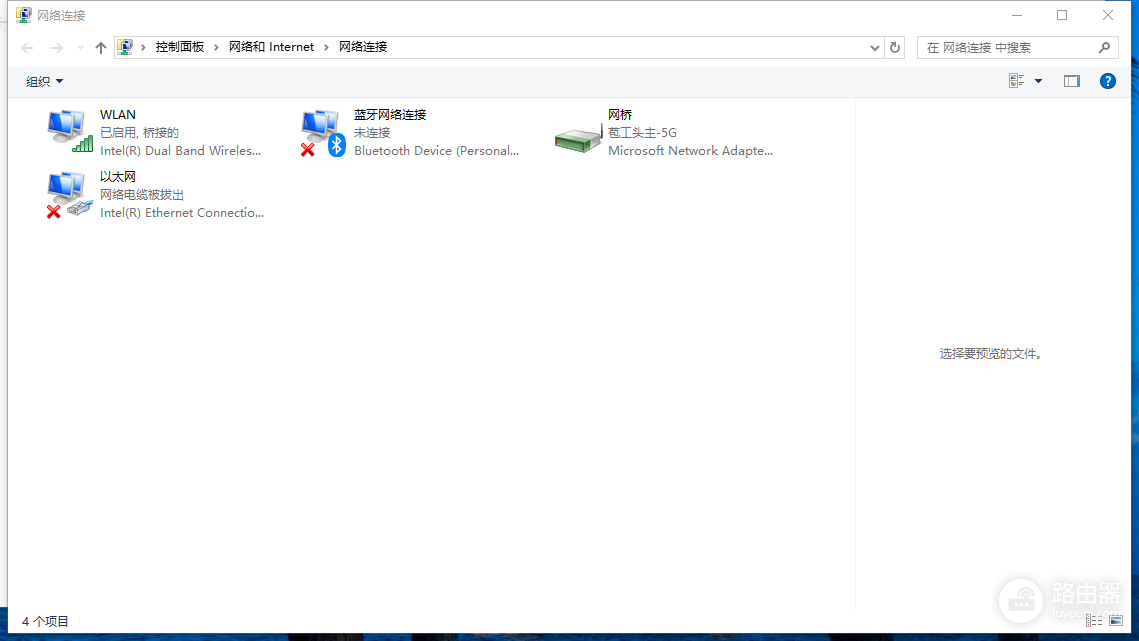Screen dimensions: 1139x641
Task: Select the Bluetooth network connection icon
Action: (x=323, y=133)
